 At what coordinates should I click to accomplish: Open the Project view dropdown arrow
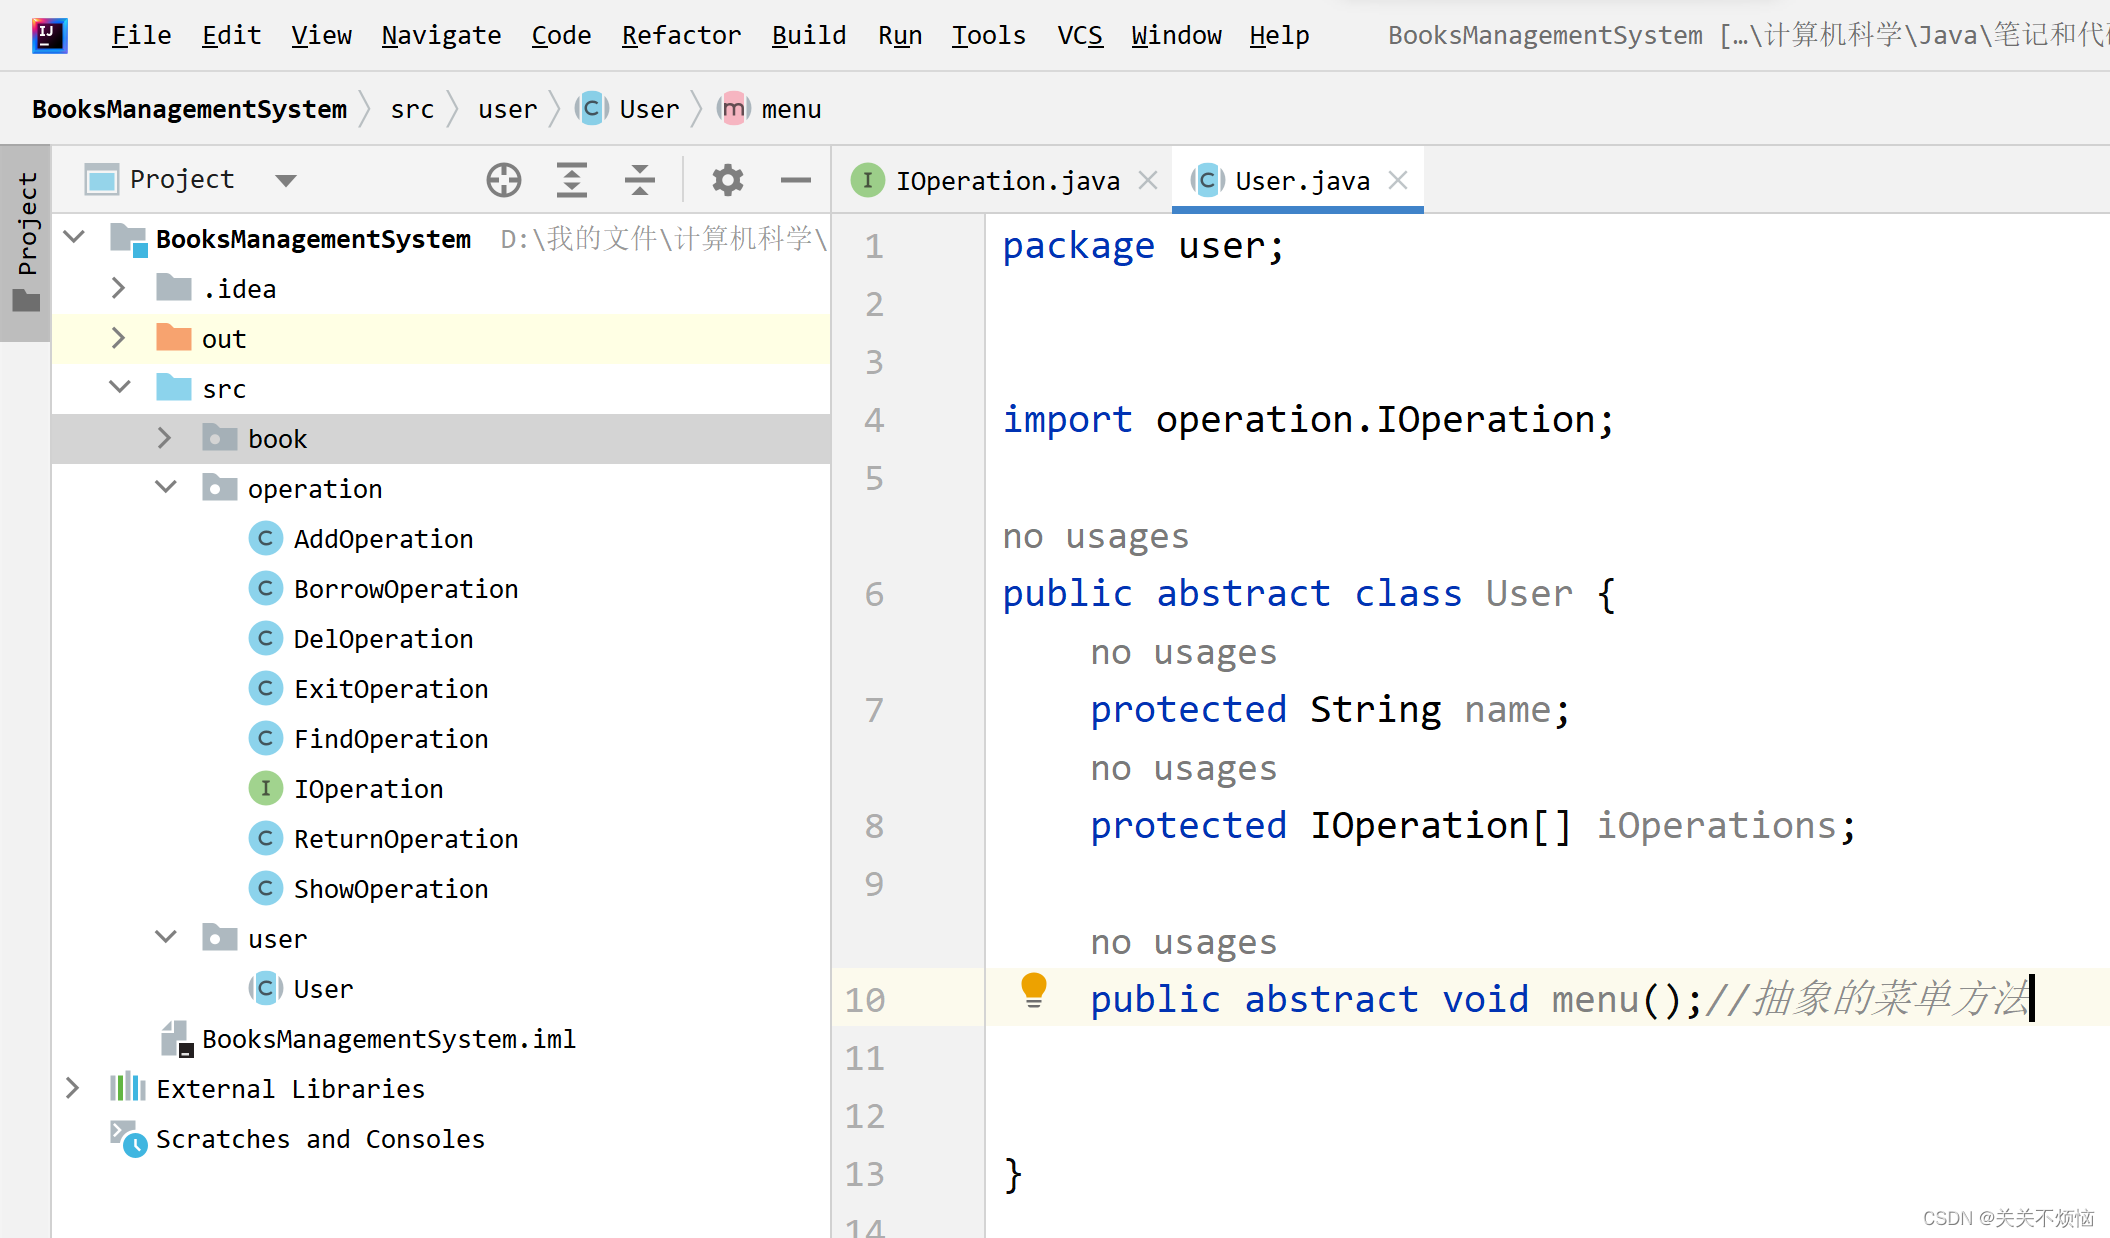(286, 181)
